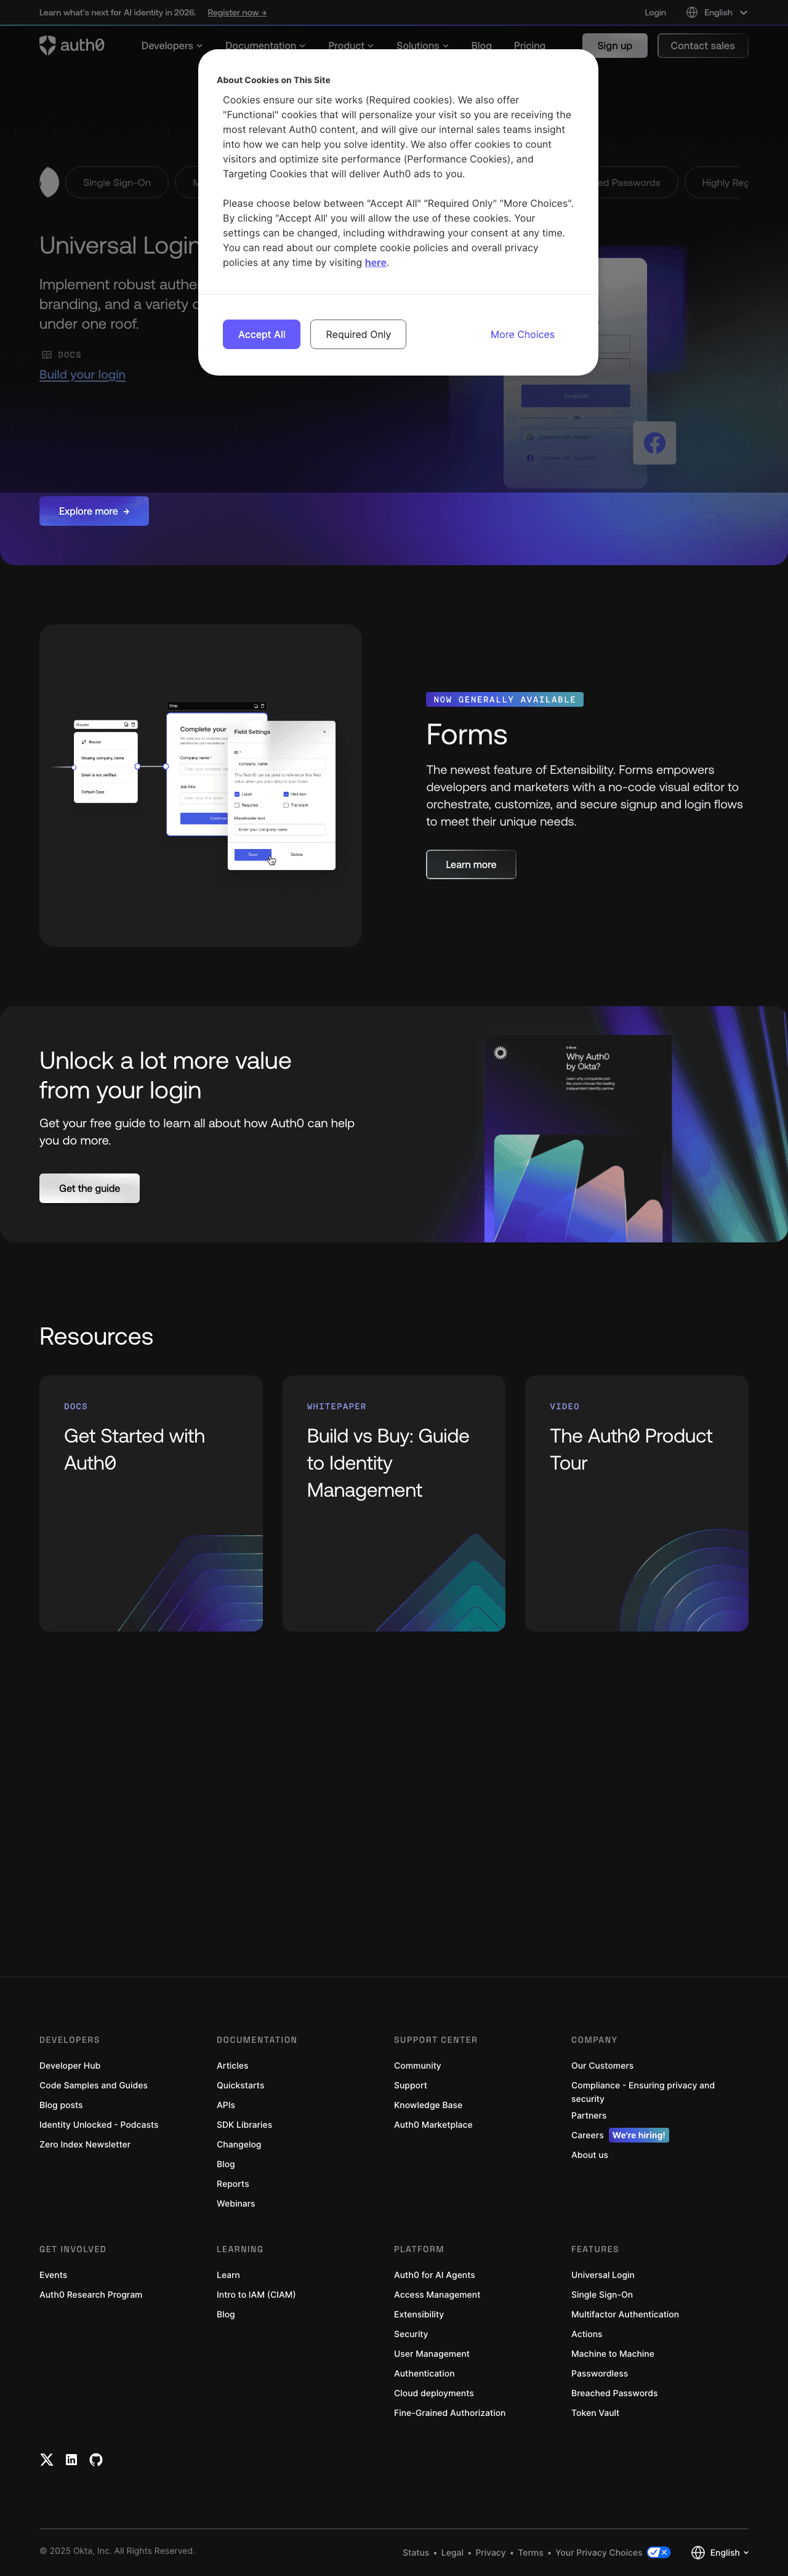Open Zero Index Newsletter link

pyautogui.click(x=85, y=2145)
